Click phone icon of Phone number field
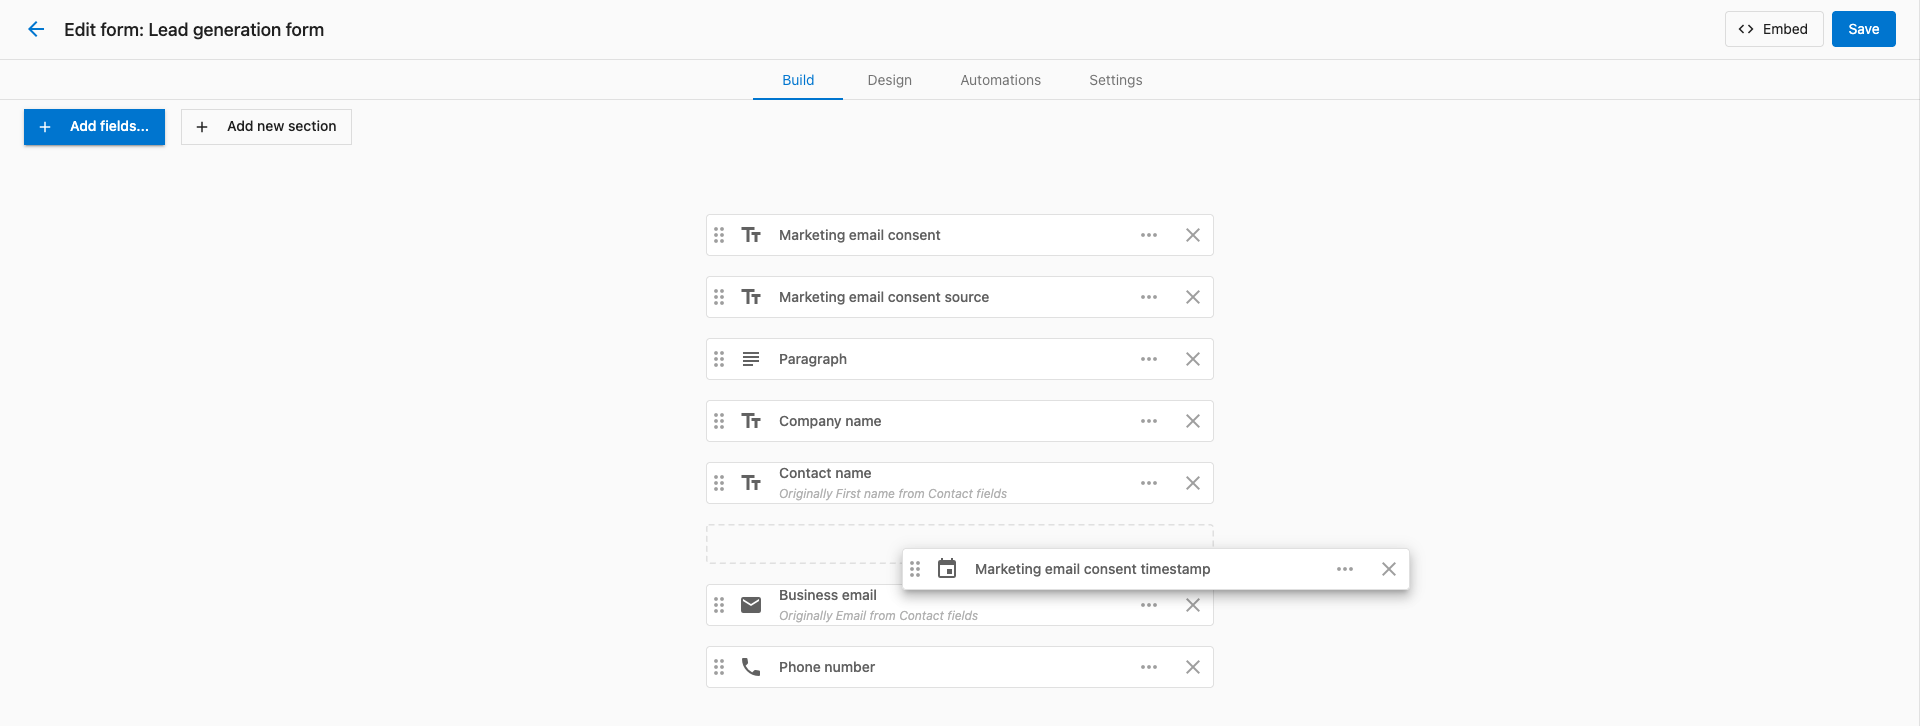1920x726 pixels. click(751, 667)
